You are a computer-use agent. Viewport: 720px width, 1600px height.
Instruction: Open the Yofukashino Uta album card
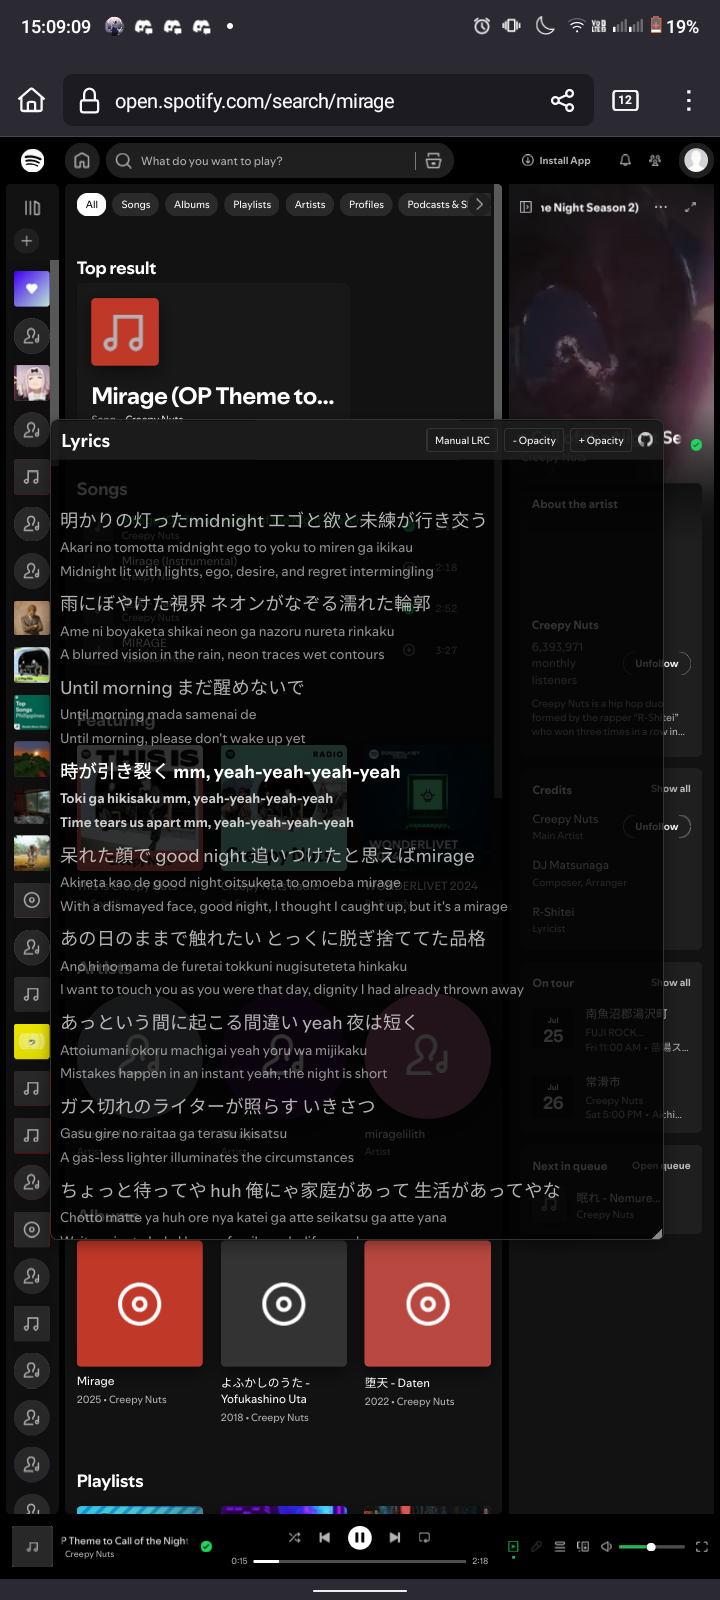[284, 1332]
